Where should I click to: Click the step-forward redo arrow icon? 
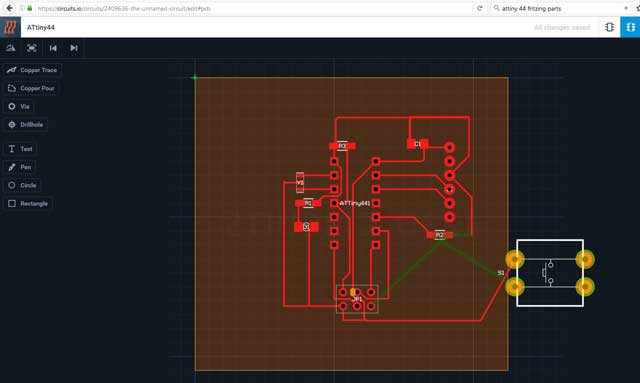click(x=74, y=48)
